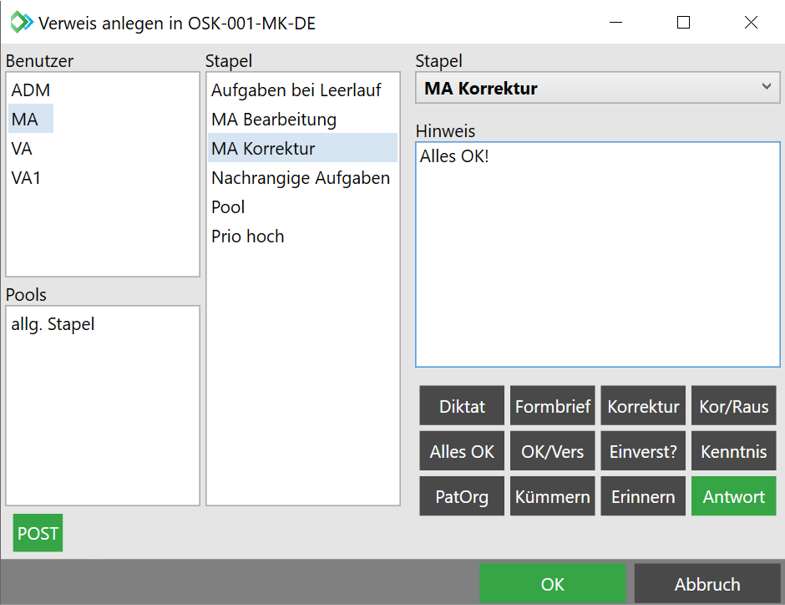Select 'MA Bearbeitung' in Stapel list
Screen dimensions: 785x605
pos(274,119)
